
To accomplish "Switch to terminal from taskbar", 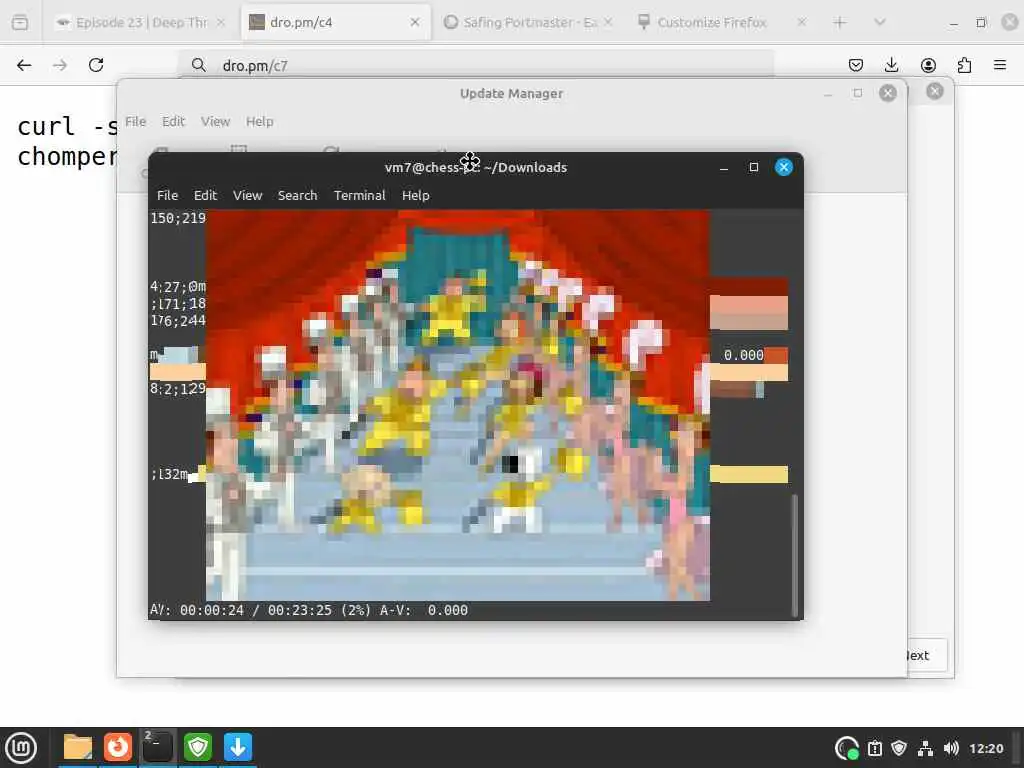I will [x=157, y=747].
